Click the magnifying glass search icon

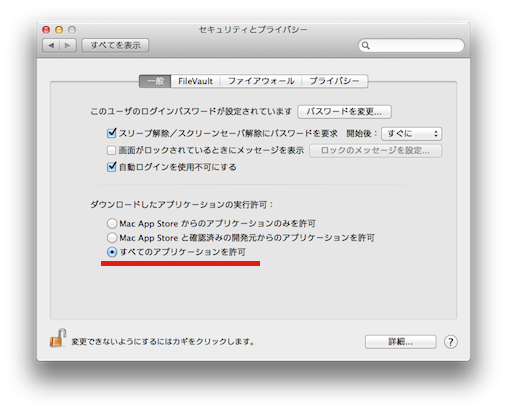(366, 46)
